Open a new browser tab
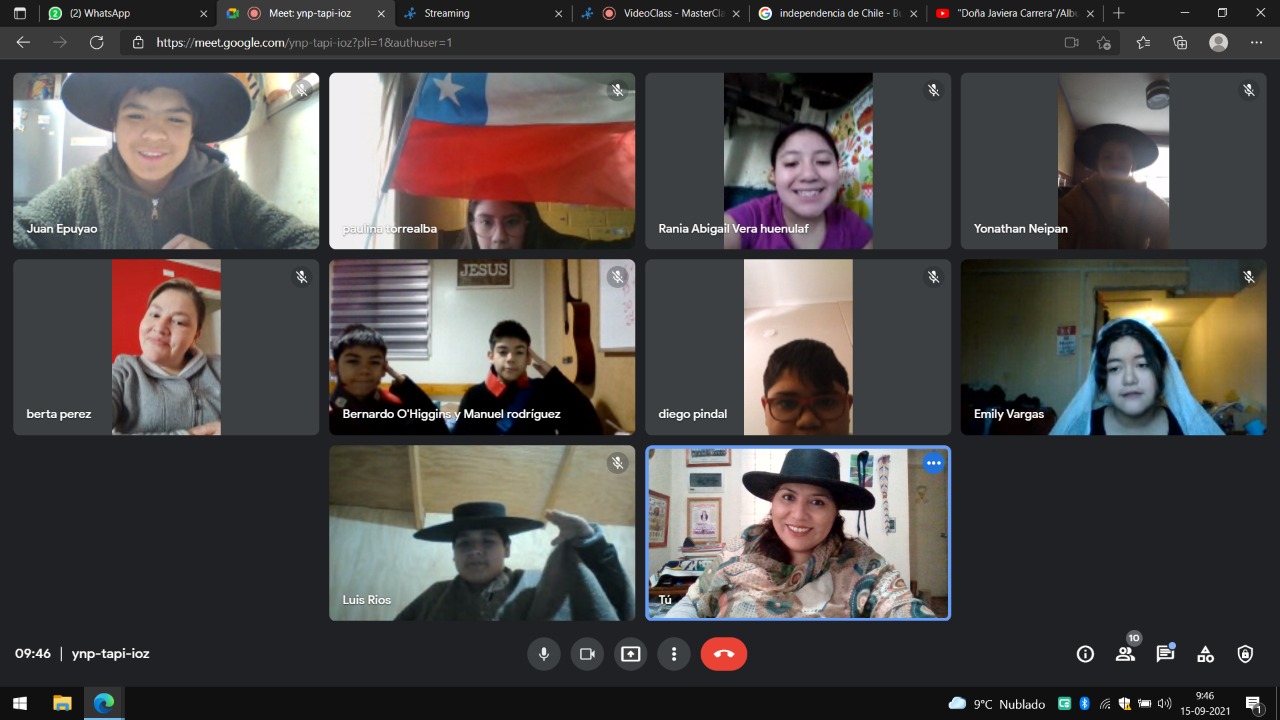Viewport: 1280px width, 720px height. (x=1119, y=14)
